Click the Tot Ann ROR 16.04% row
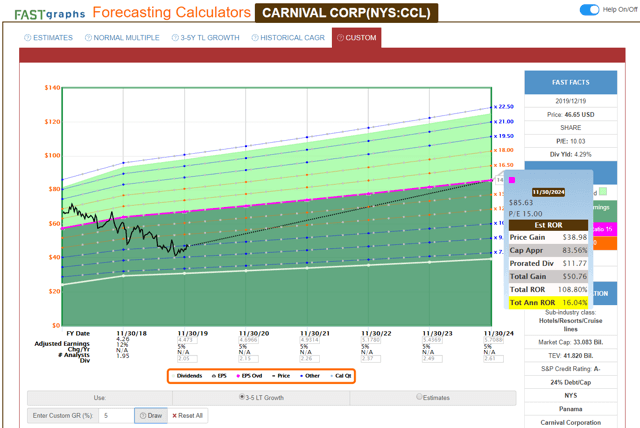The image size is (640, 428). [549, 302]
